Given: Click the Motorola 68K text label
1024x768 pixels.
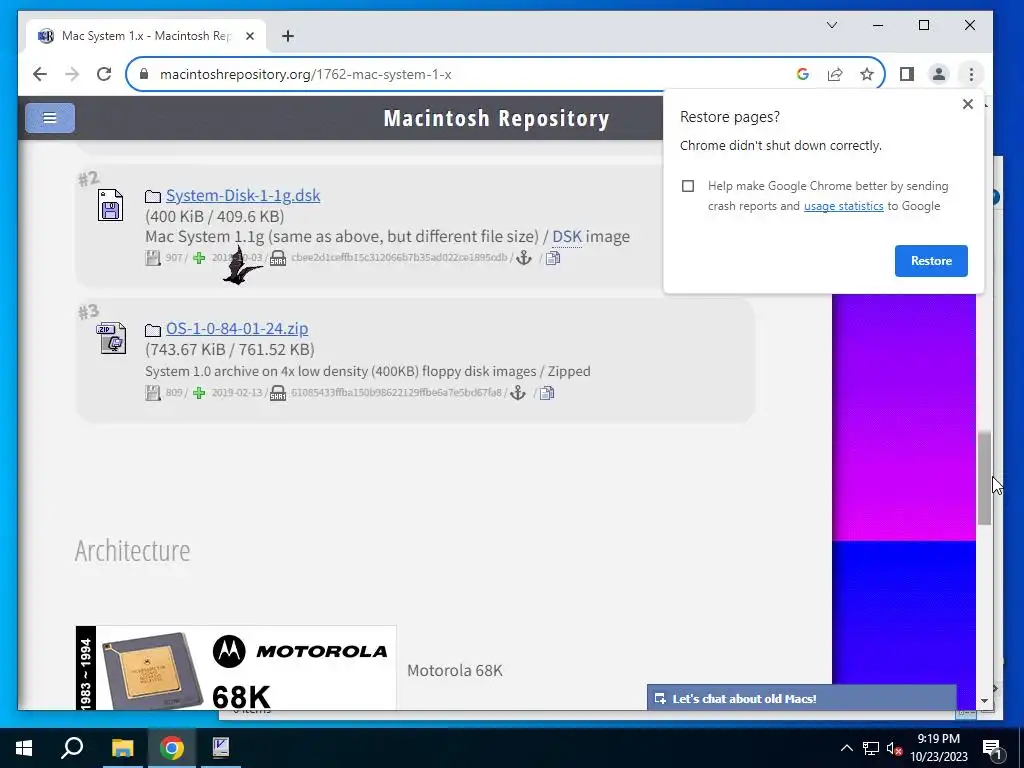Looking at the screenshot, I should click(455, 671).
